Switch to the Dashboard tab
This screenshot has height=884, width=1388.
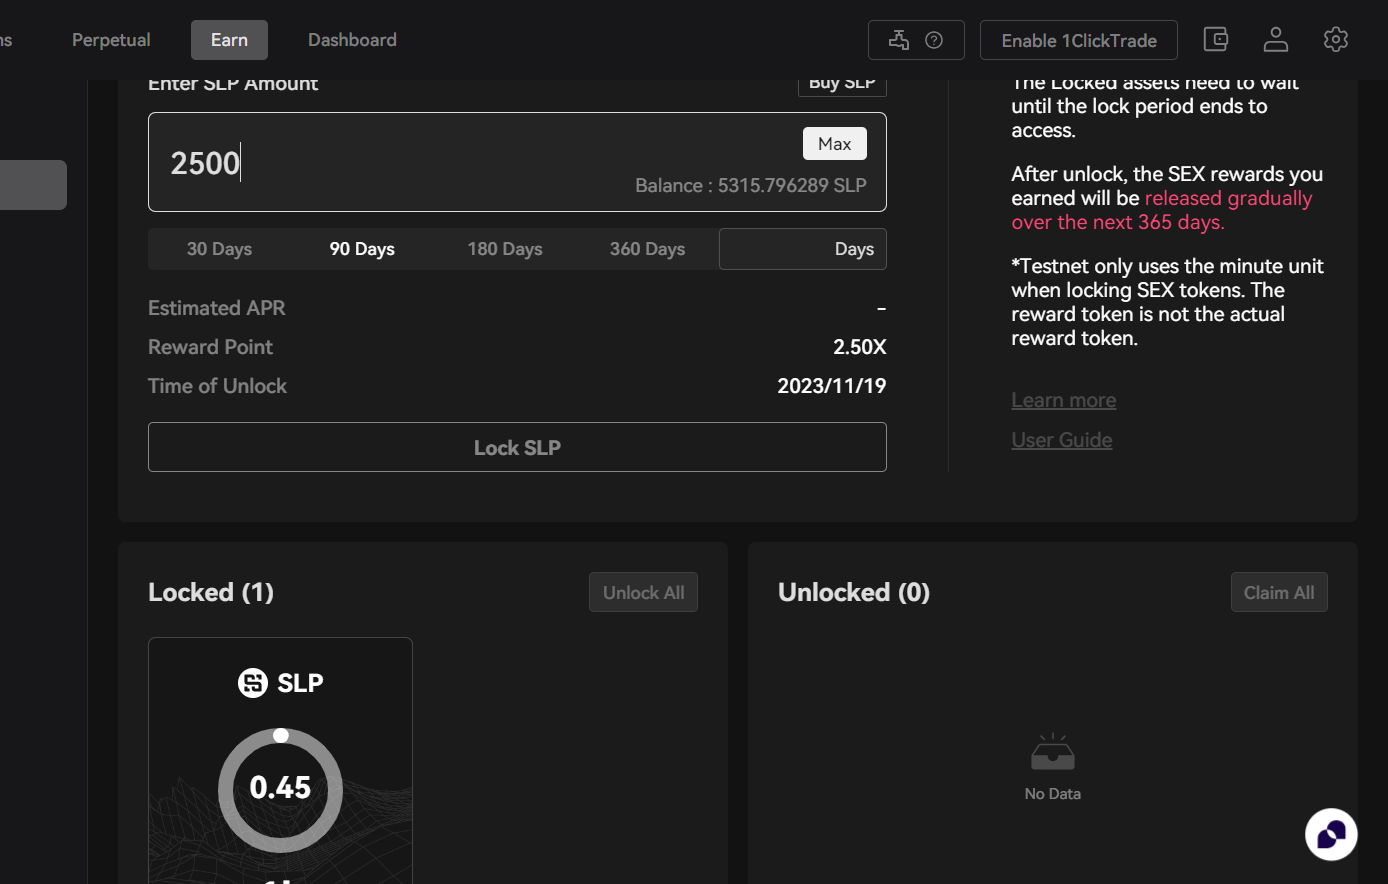(x=352, y=40)
